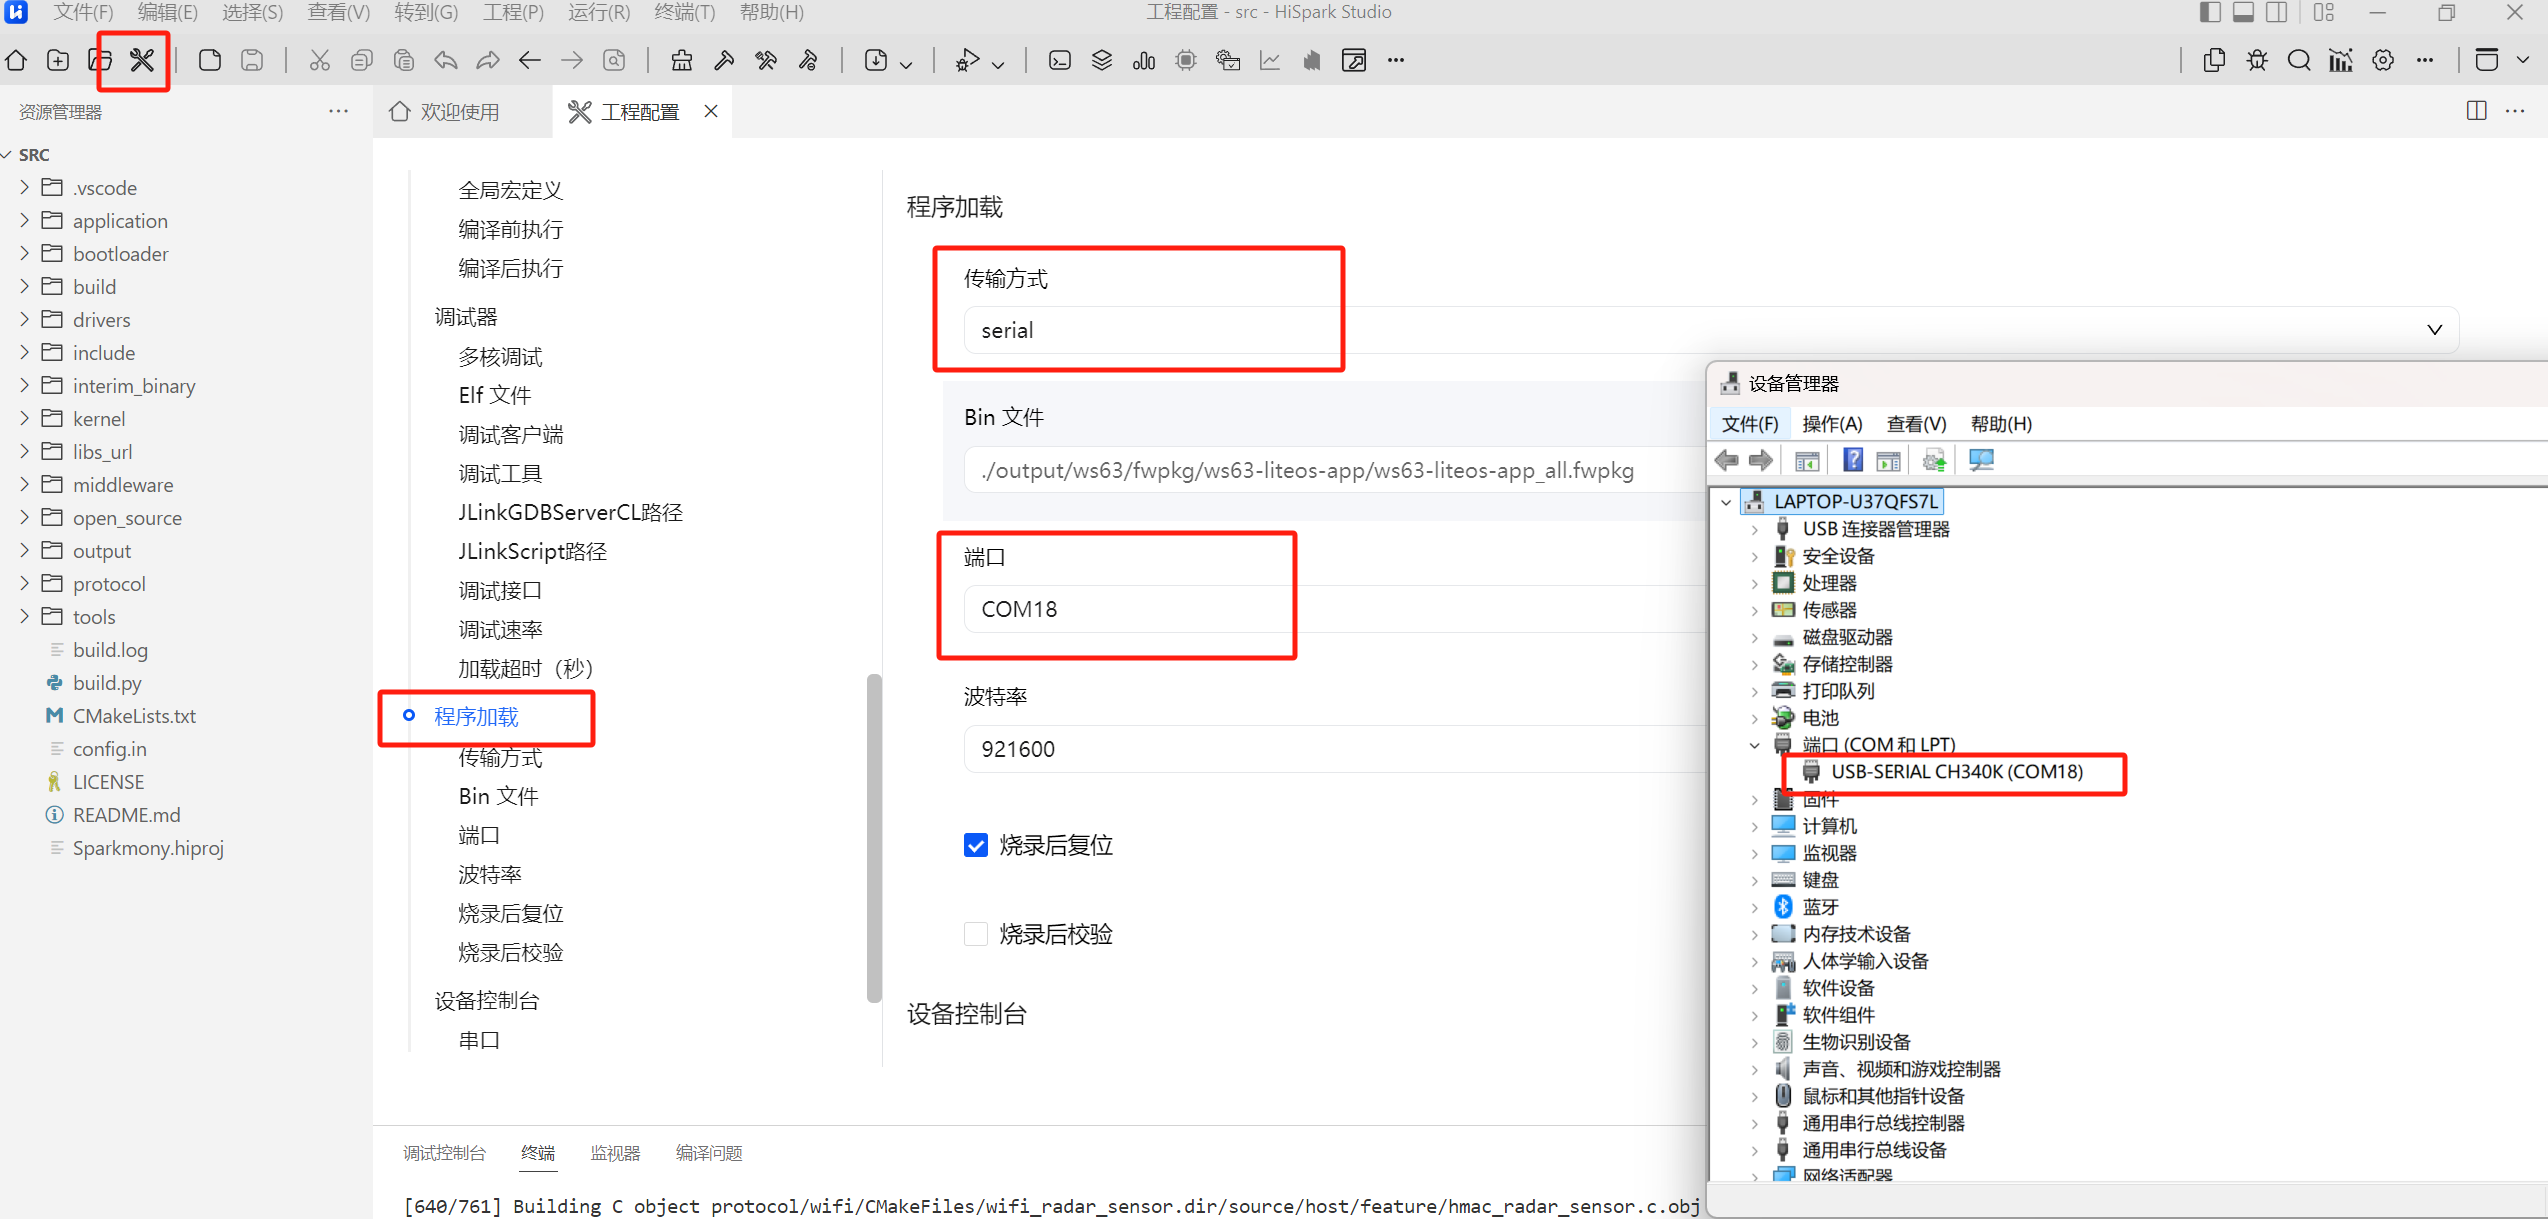The image size is (2548, 1219).
Task: Click the chip icon in toolbar
Action: click(x=1186, y=61)
